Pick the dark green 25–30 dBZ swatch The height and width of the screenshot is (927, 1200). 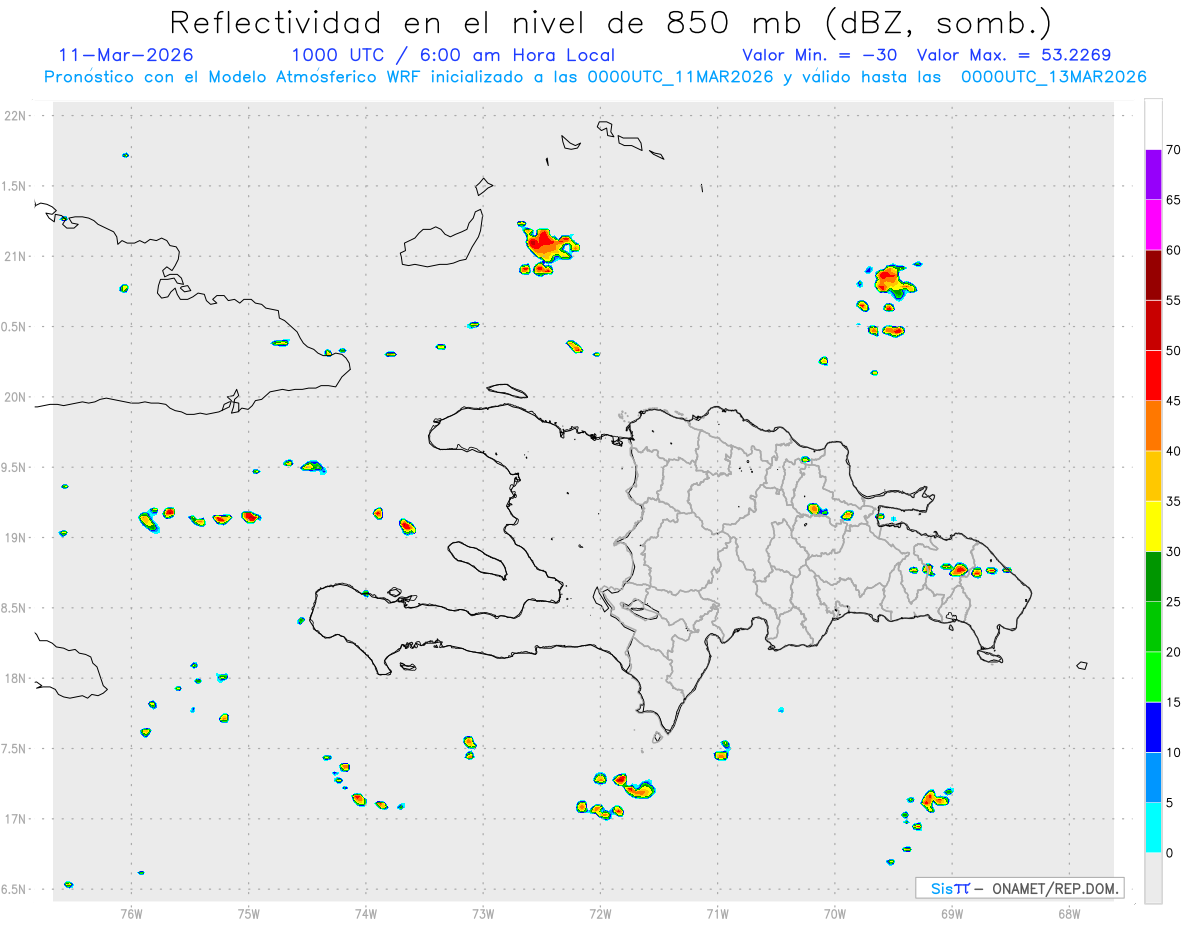point(1153,577)
